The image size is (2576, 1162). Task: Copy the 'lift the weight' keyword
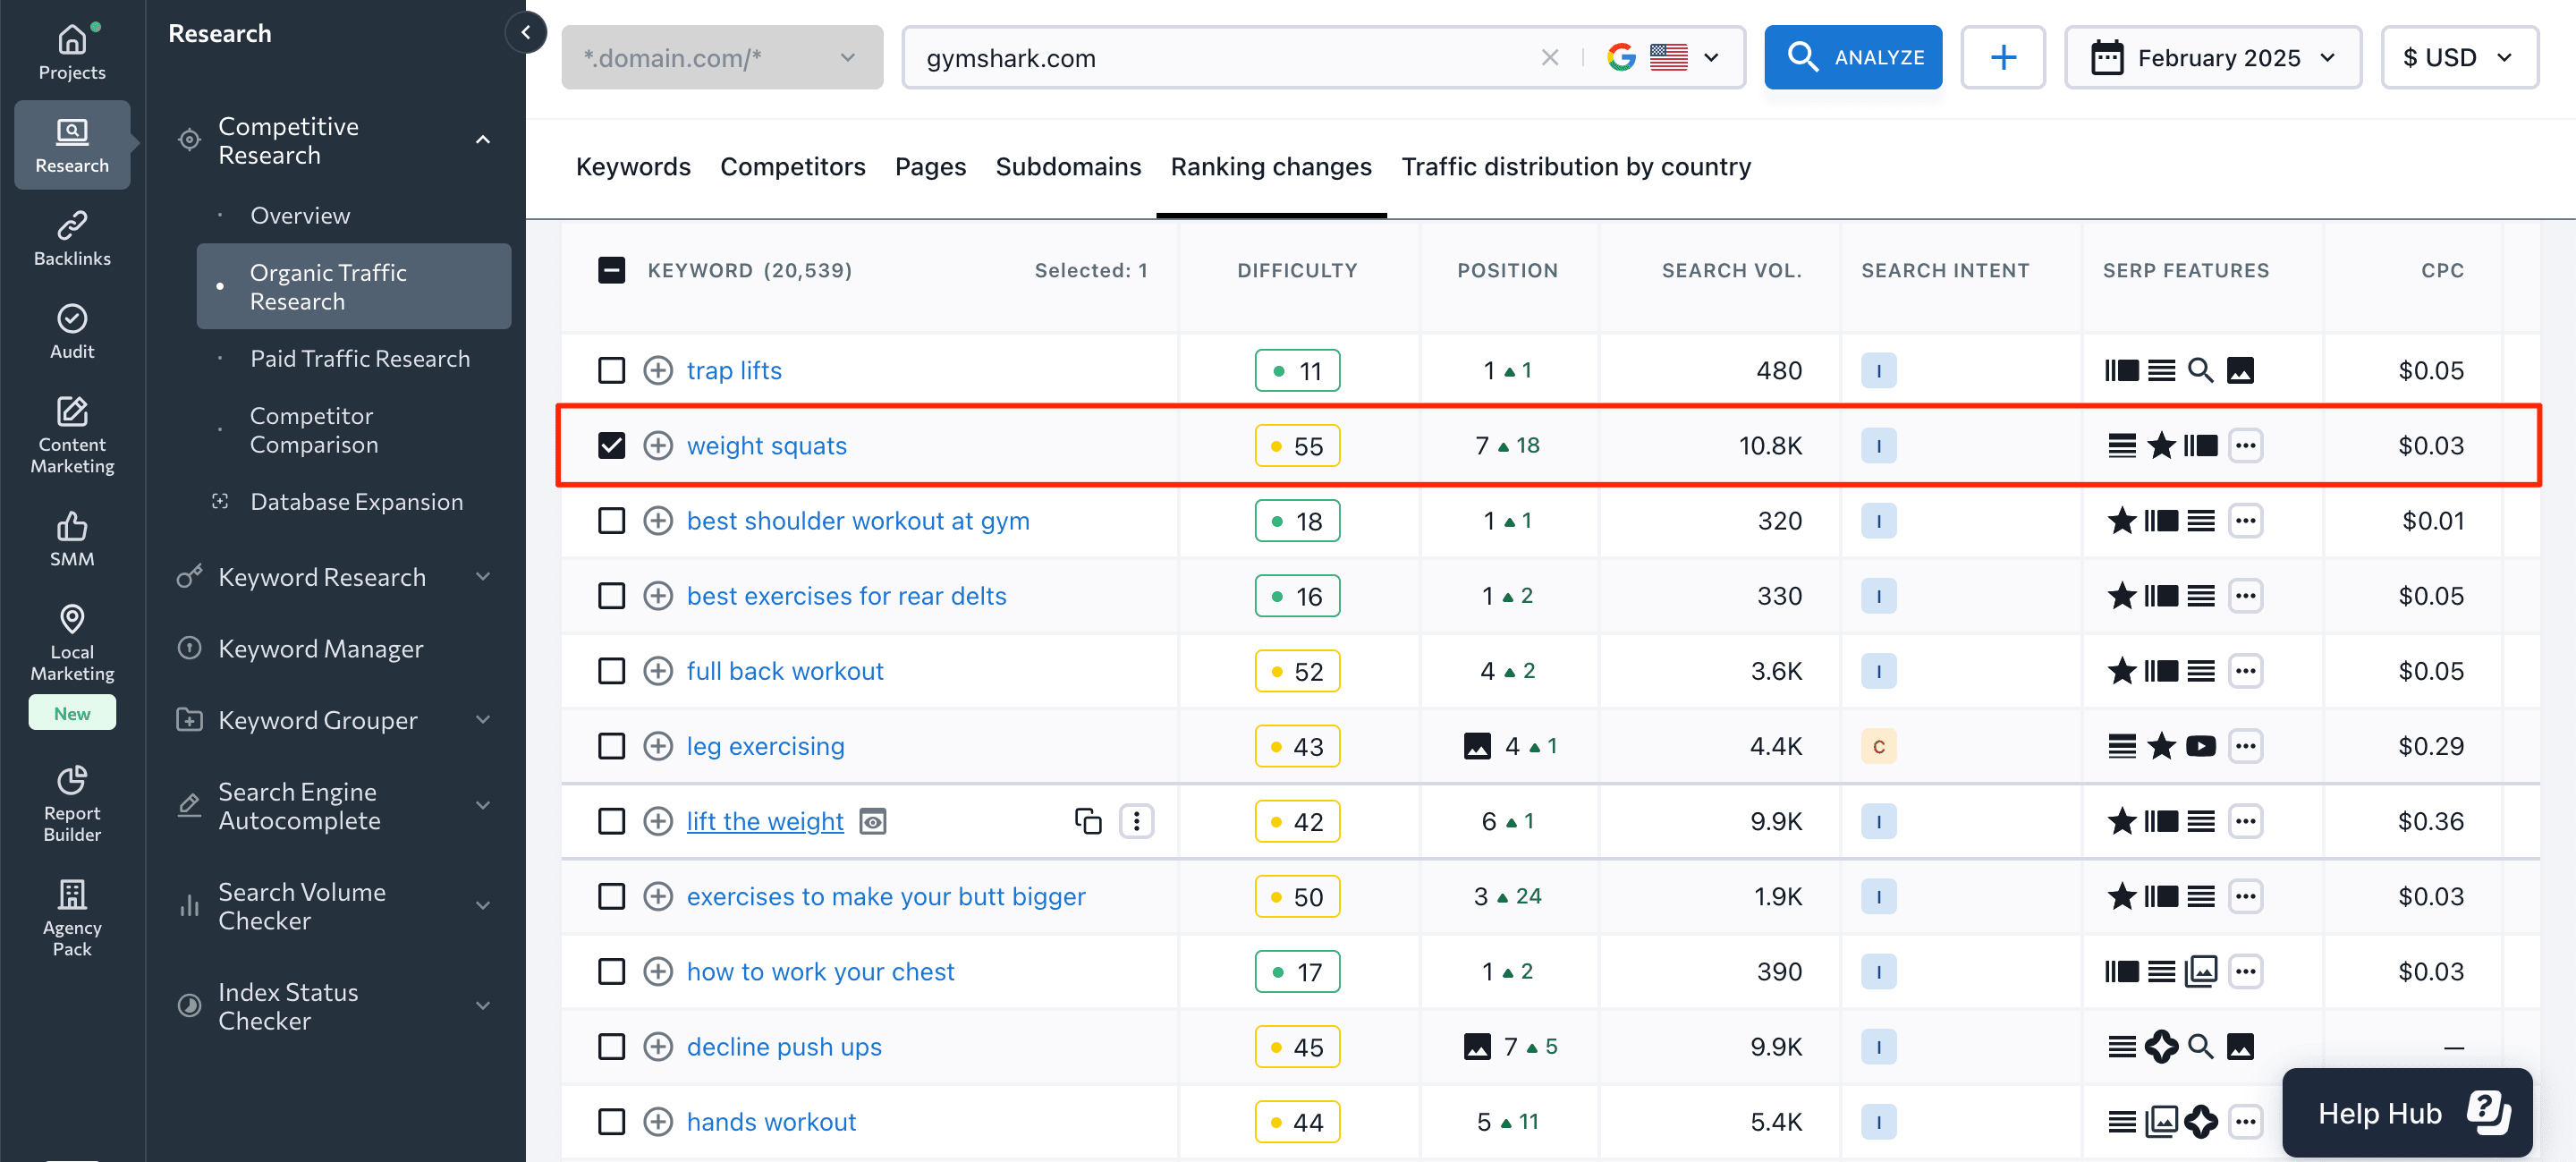[1088, 821]
